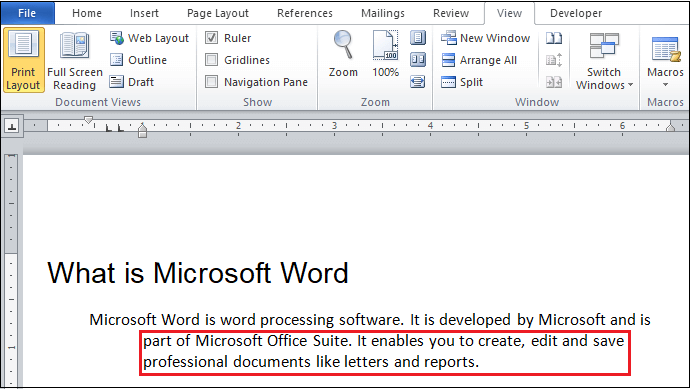This screenshot has height=389, width=690.
Task: Choose One Page zoom icon
Action: 418,37
